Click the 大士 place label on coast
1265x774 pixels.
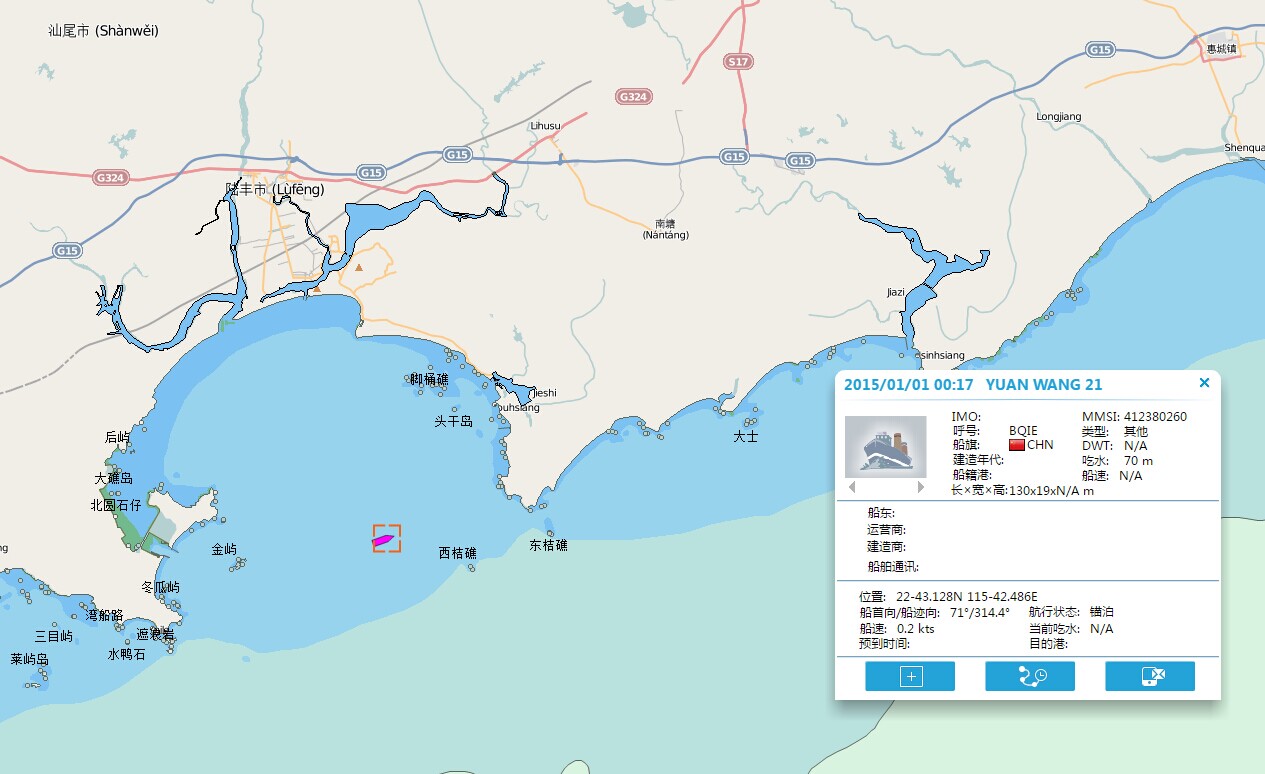click(x=745, y=437)
